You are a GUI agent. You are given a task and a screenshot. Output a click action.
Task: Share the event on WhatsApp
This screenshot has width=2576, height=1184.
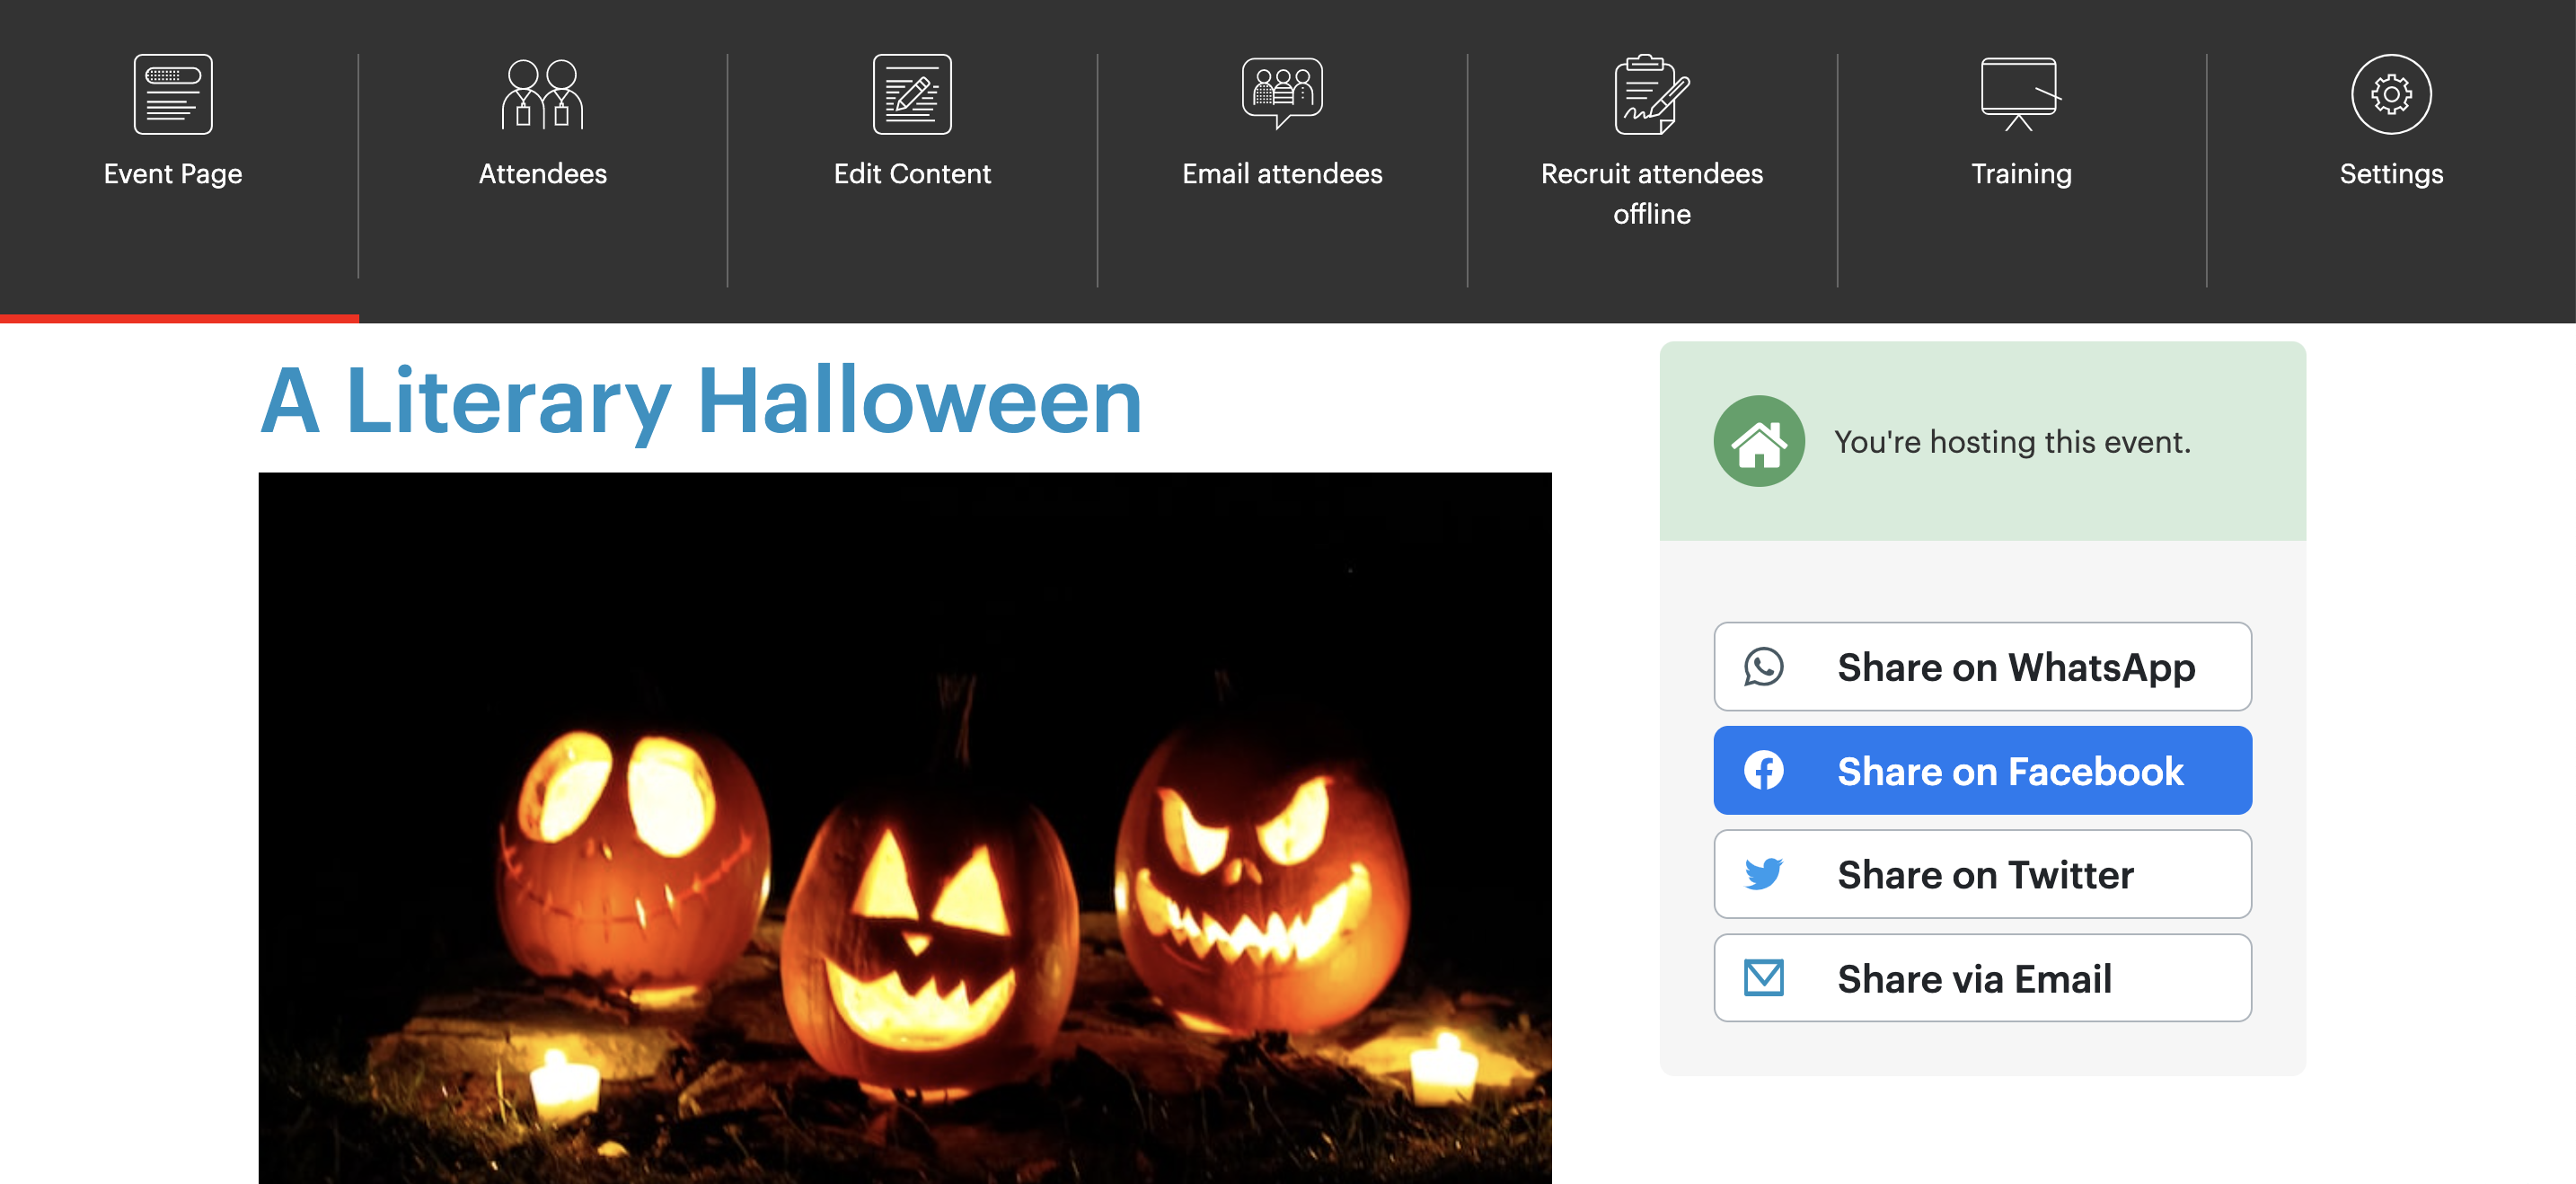point(1982,667)
